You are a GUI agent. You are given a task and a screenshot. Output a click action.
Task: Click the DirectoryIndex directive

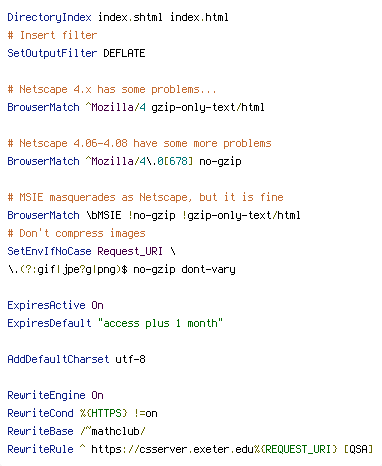coord(49,17)
